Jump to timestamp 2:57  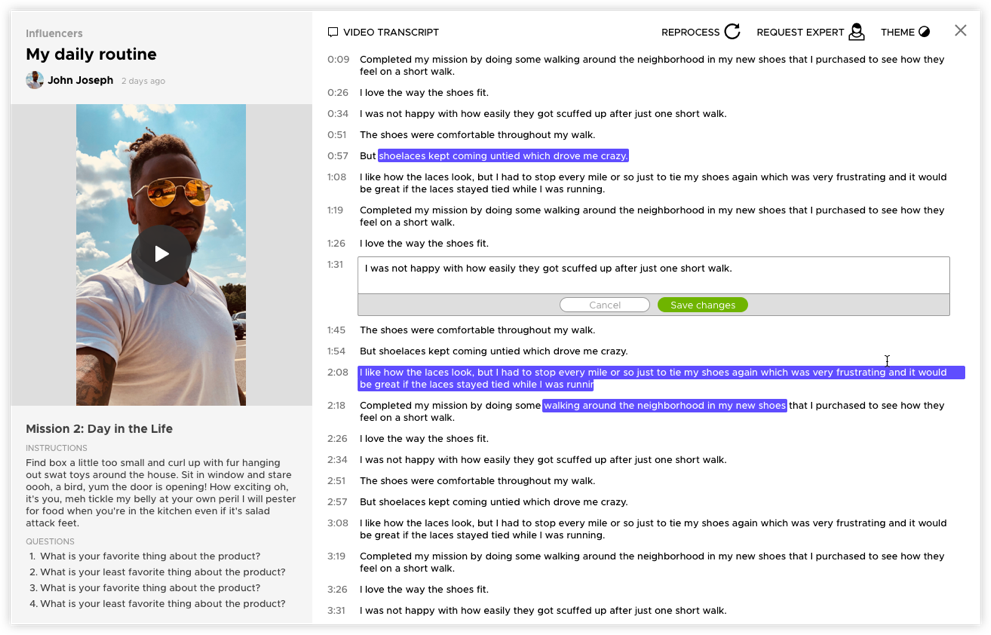click(x=337, y=502)
